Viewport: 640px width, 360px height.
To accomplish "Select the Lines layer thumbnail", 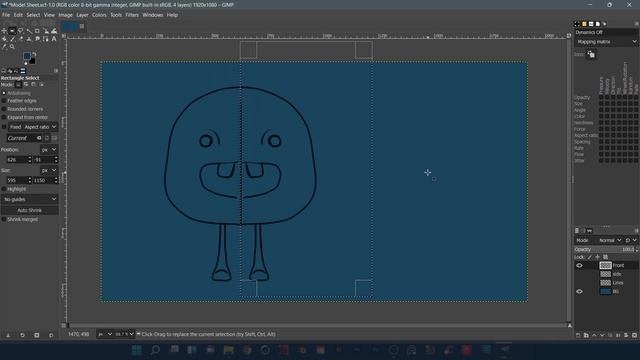I will [x=605, y=282].
